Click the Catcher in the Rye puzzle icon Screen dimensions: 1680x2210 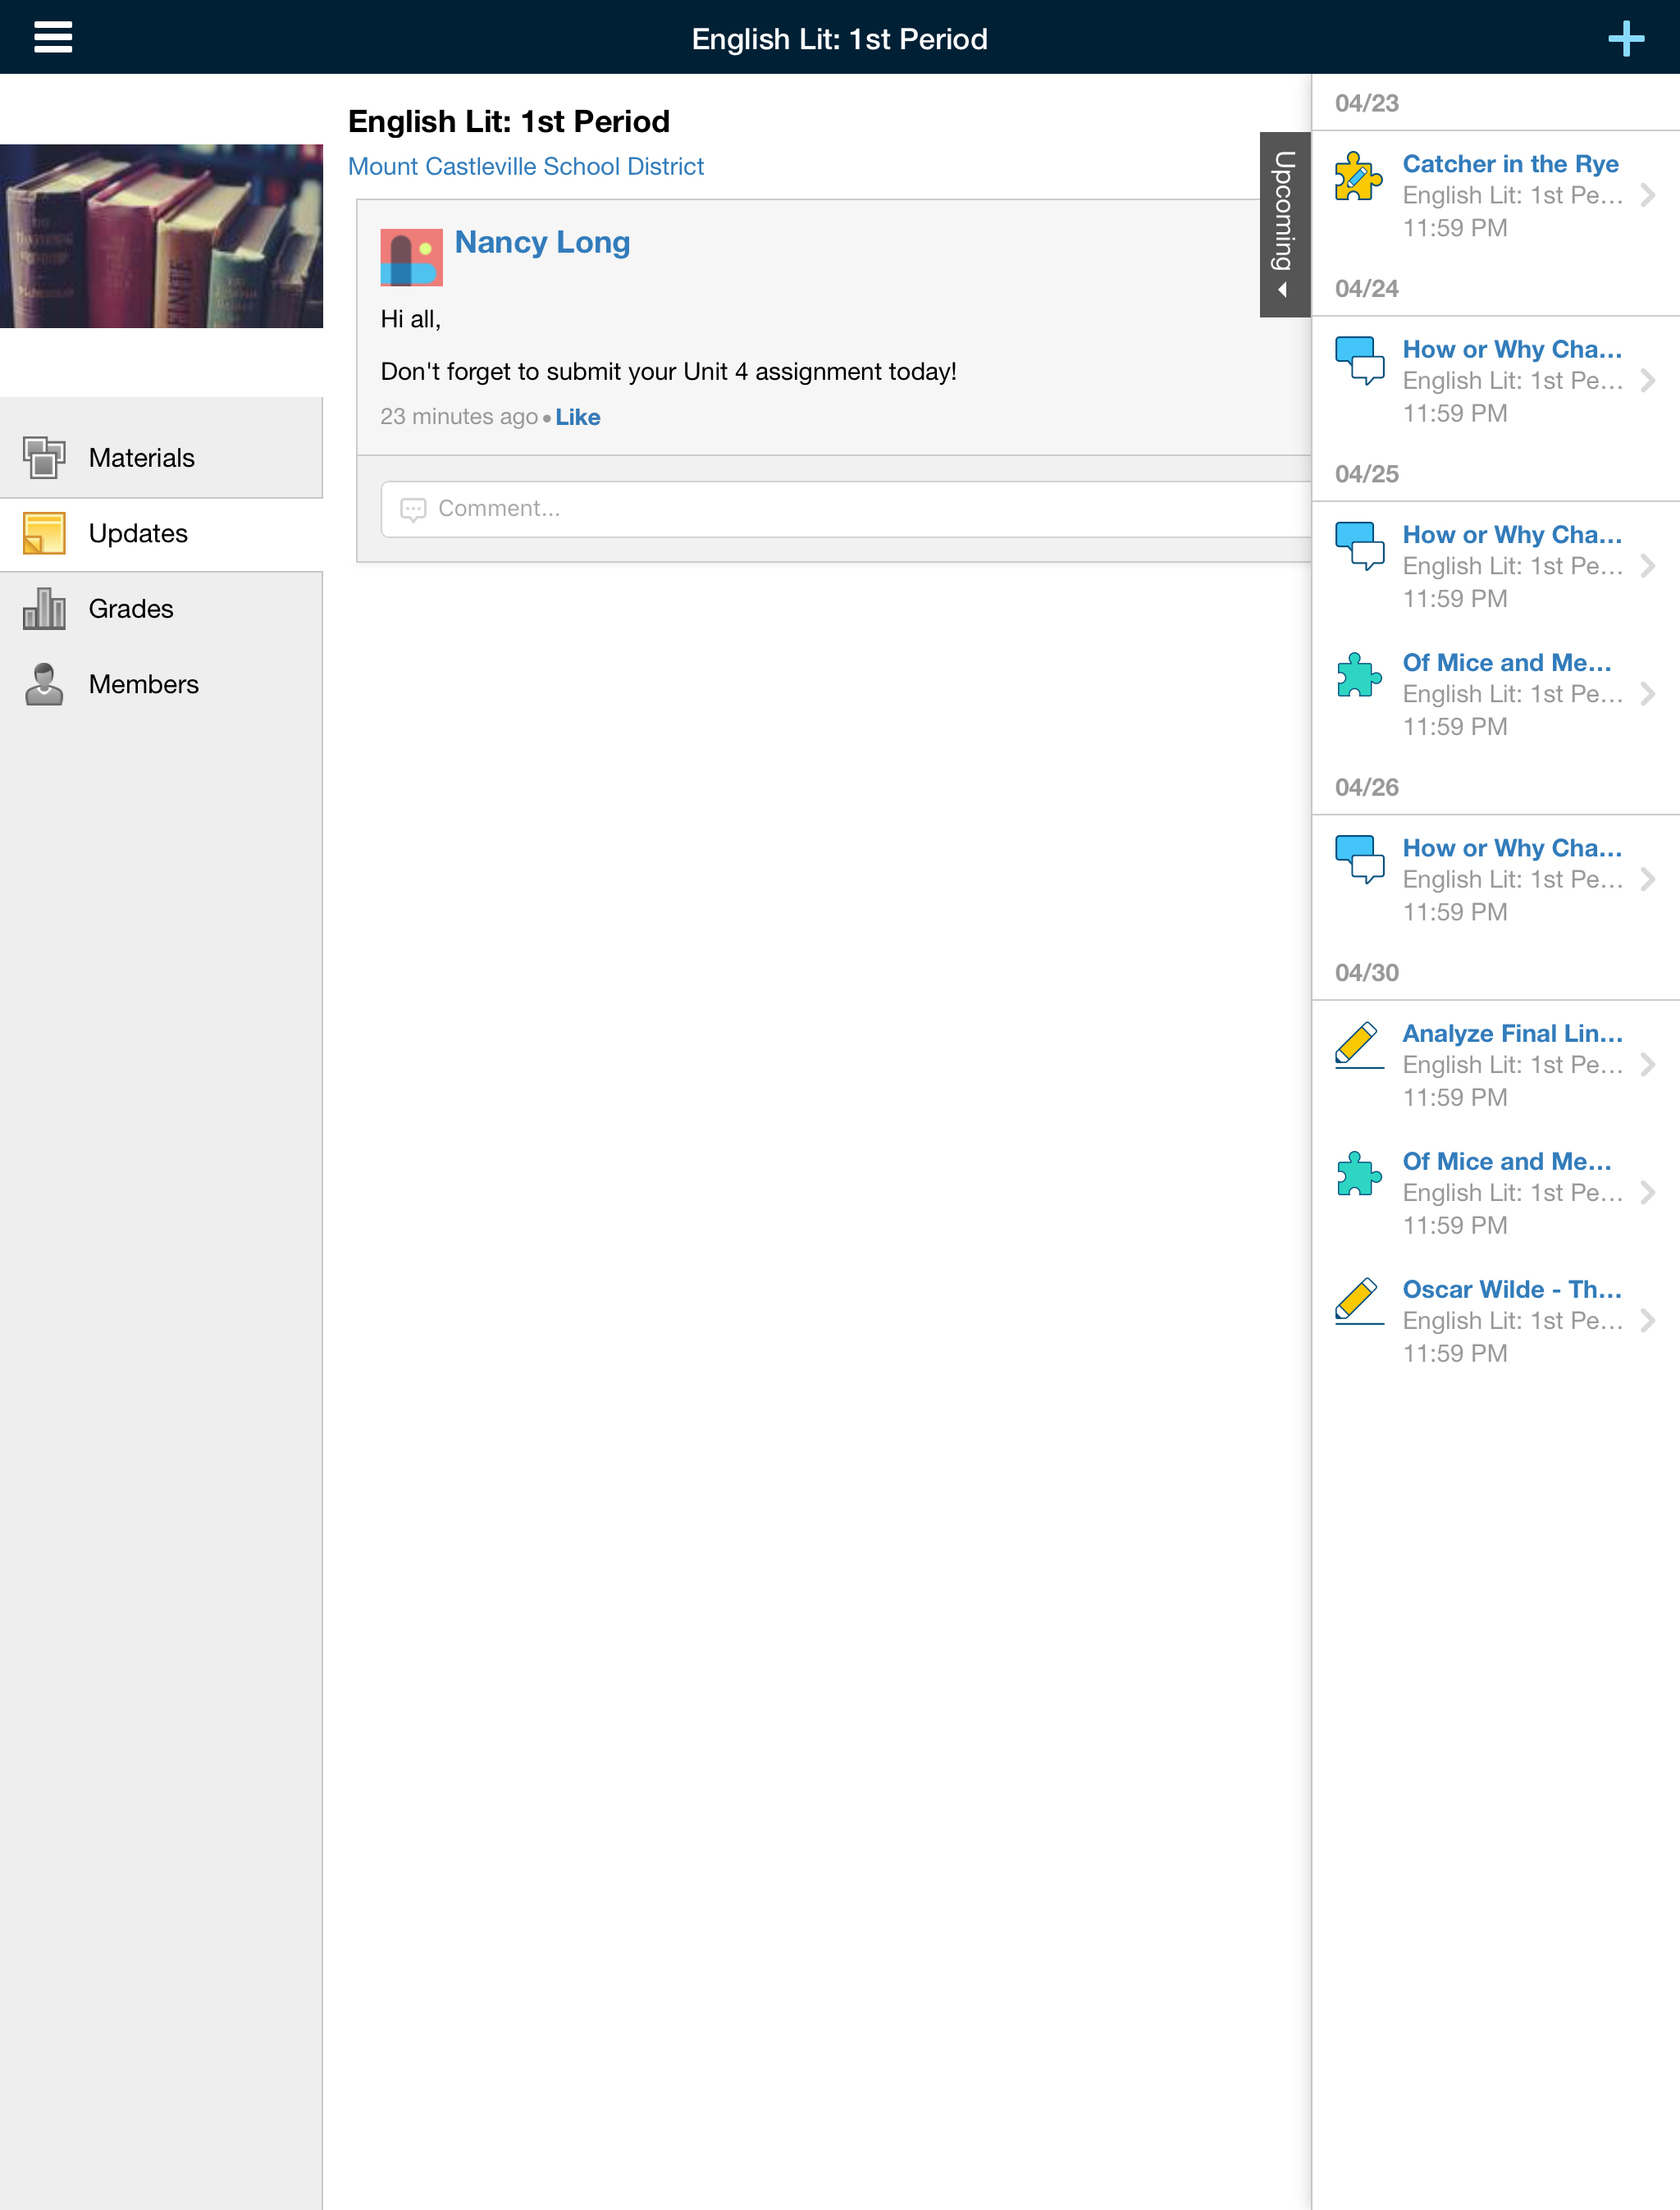(1358, 177)
